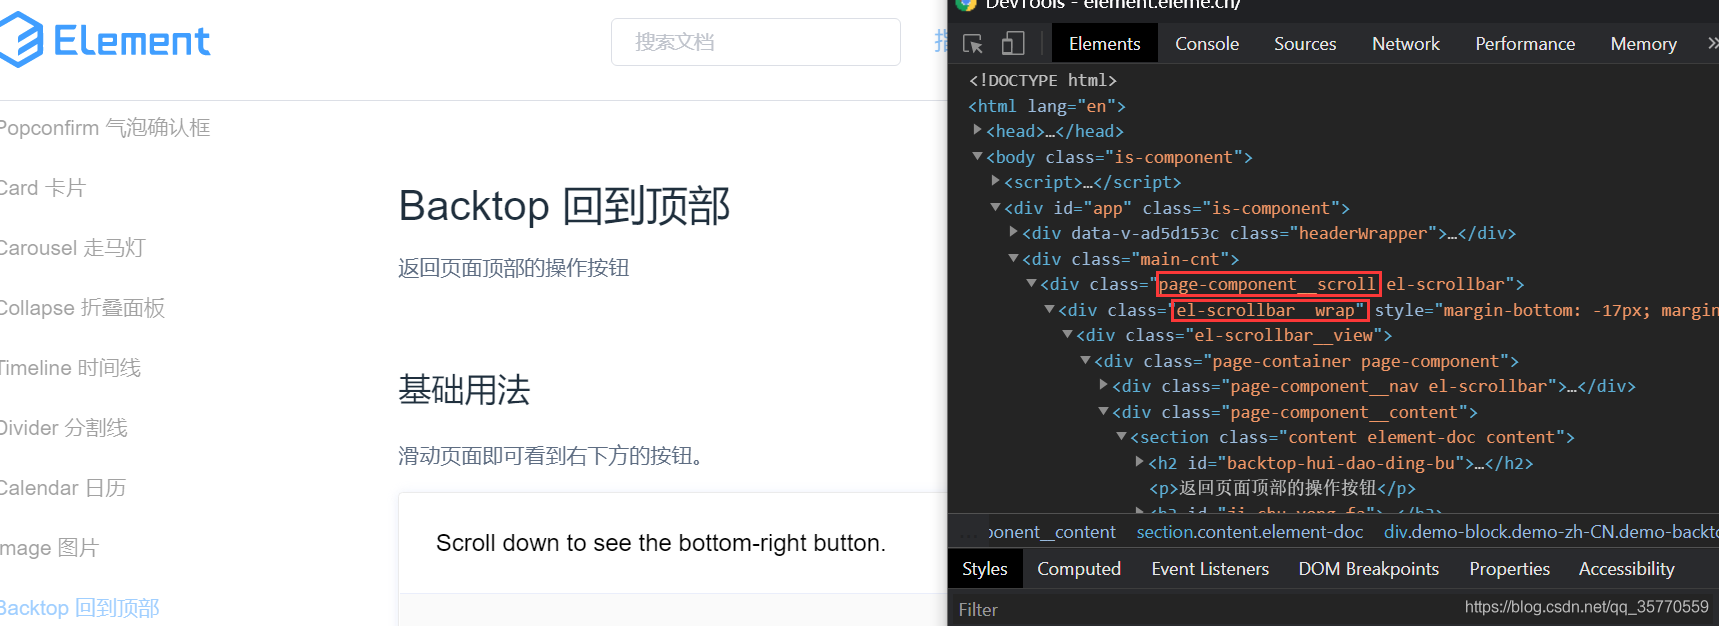Click the page-component__content breadcrumb item
Image resolution: width=1719 pixels, height=626 pixels.
pos(1051,533)
